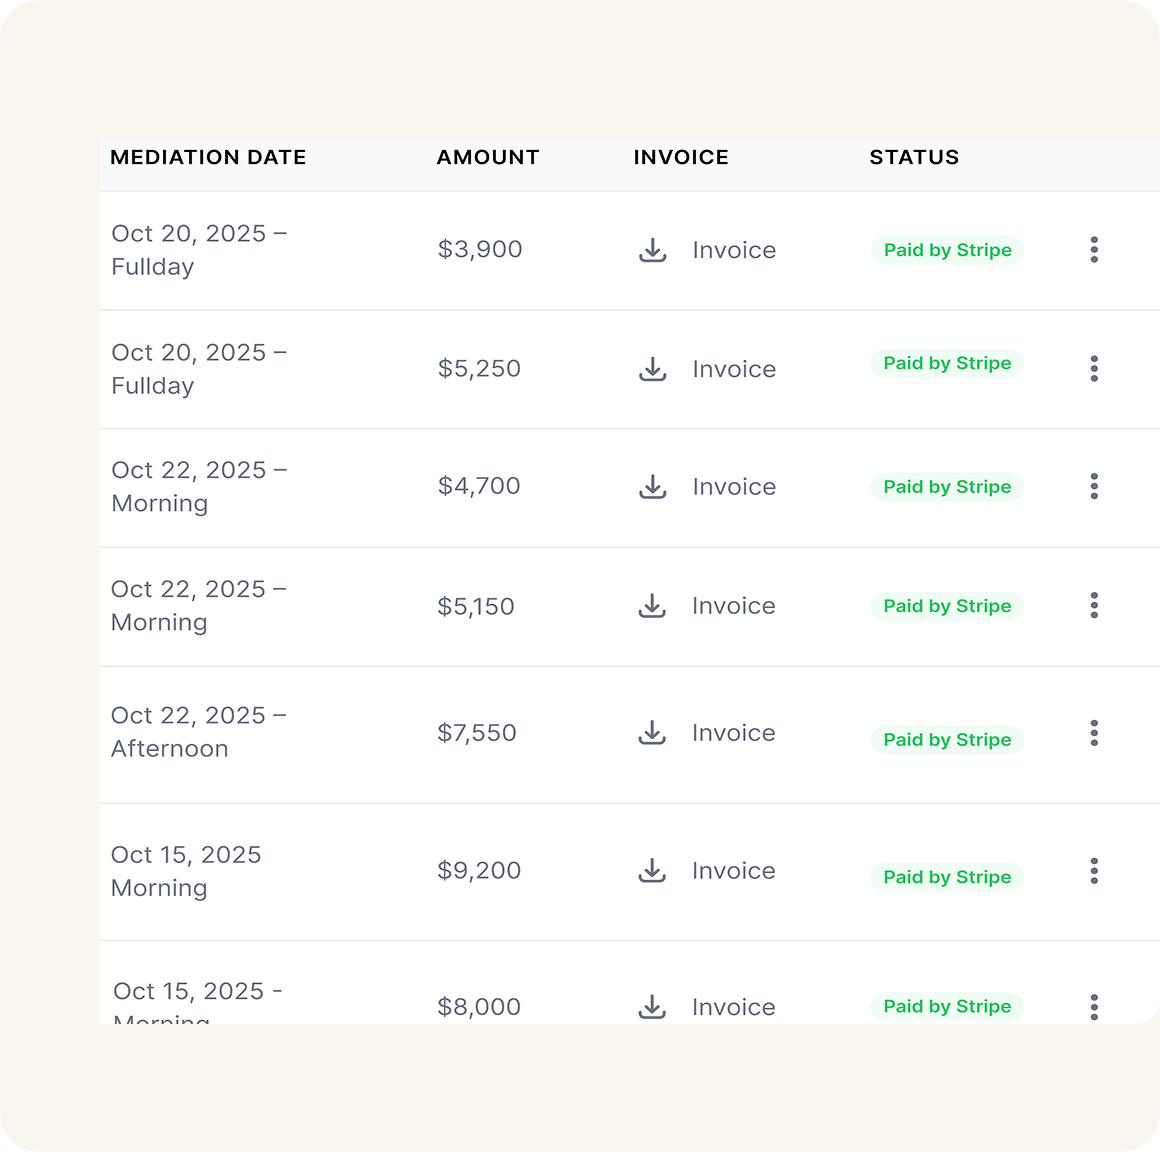Click Invoice link in $9,200 row
1160x1152 pixels.
pyautogui.click(x=733, y=871)
